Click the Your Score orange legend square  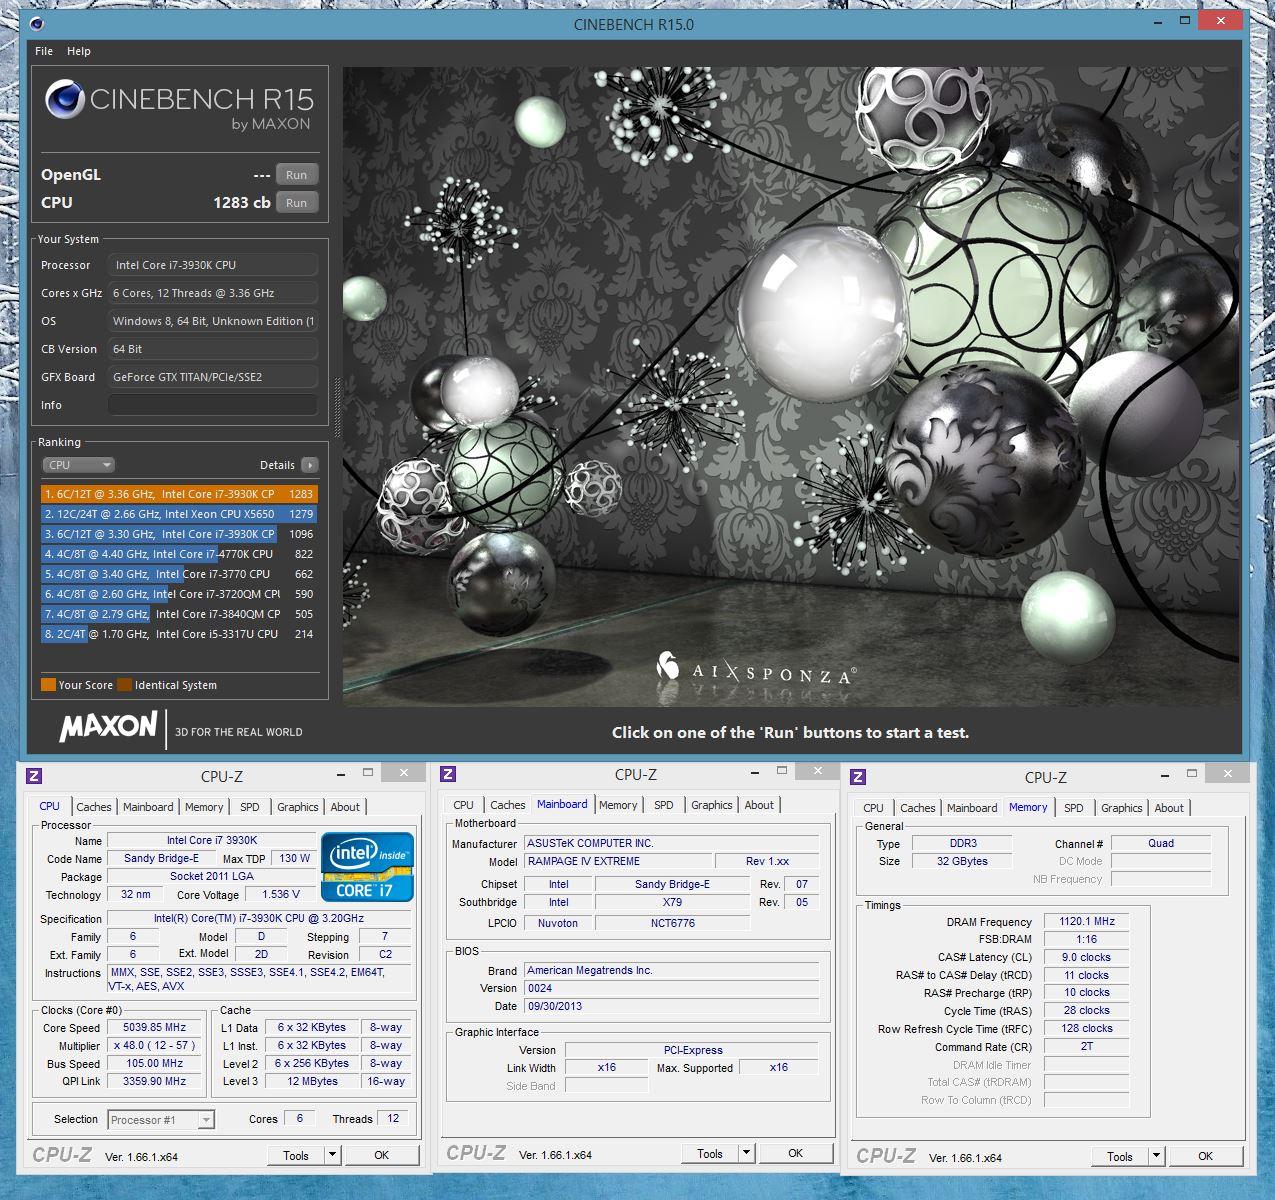point(48,685)
